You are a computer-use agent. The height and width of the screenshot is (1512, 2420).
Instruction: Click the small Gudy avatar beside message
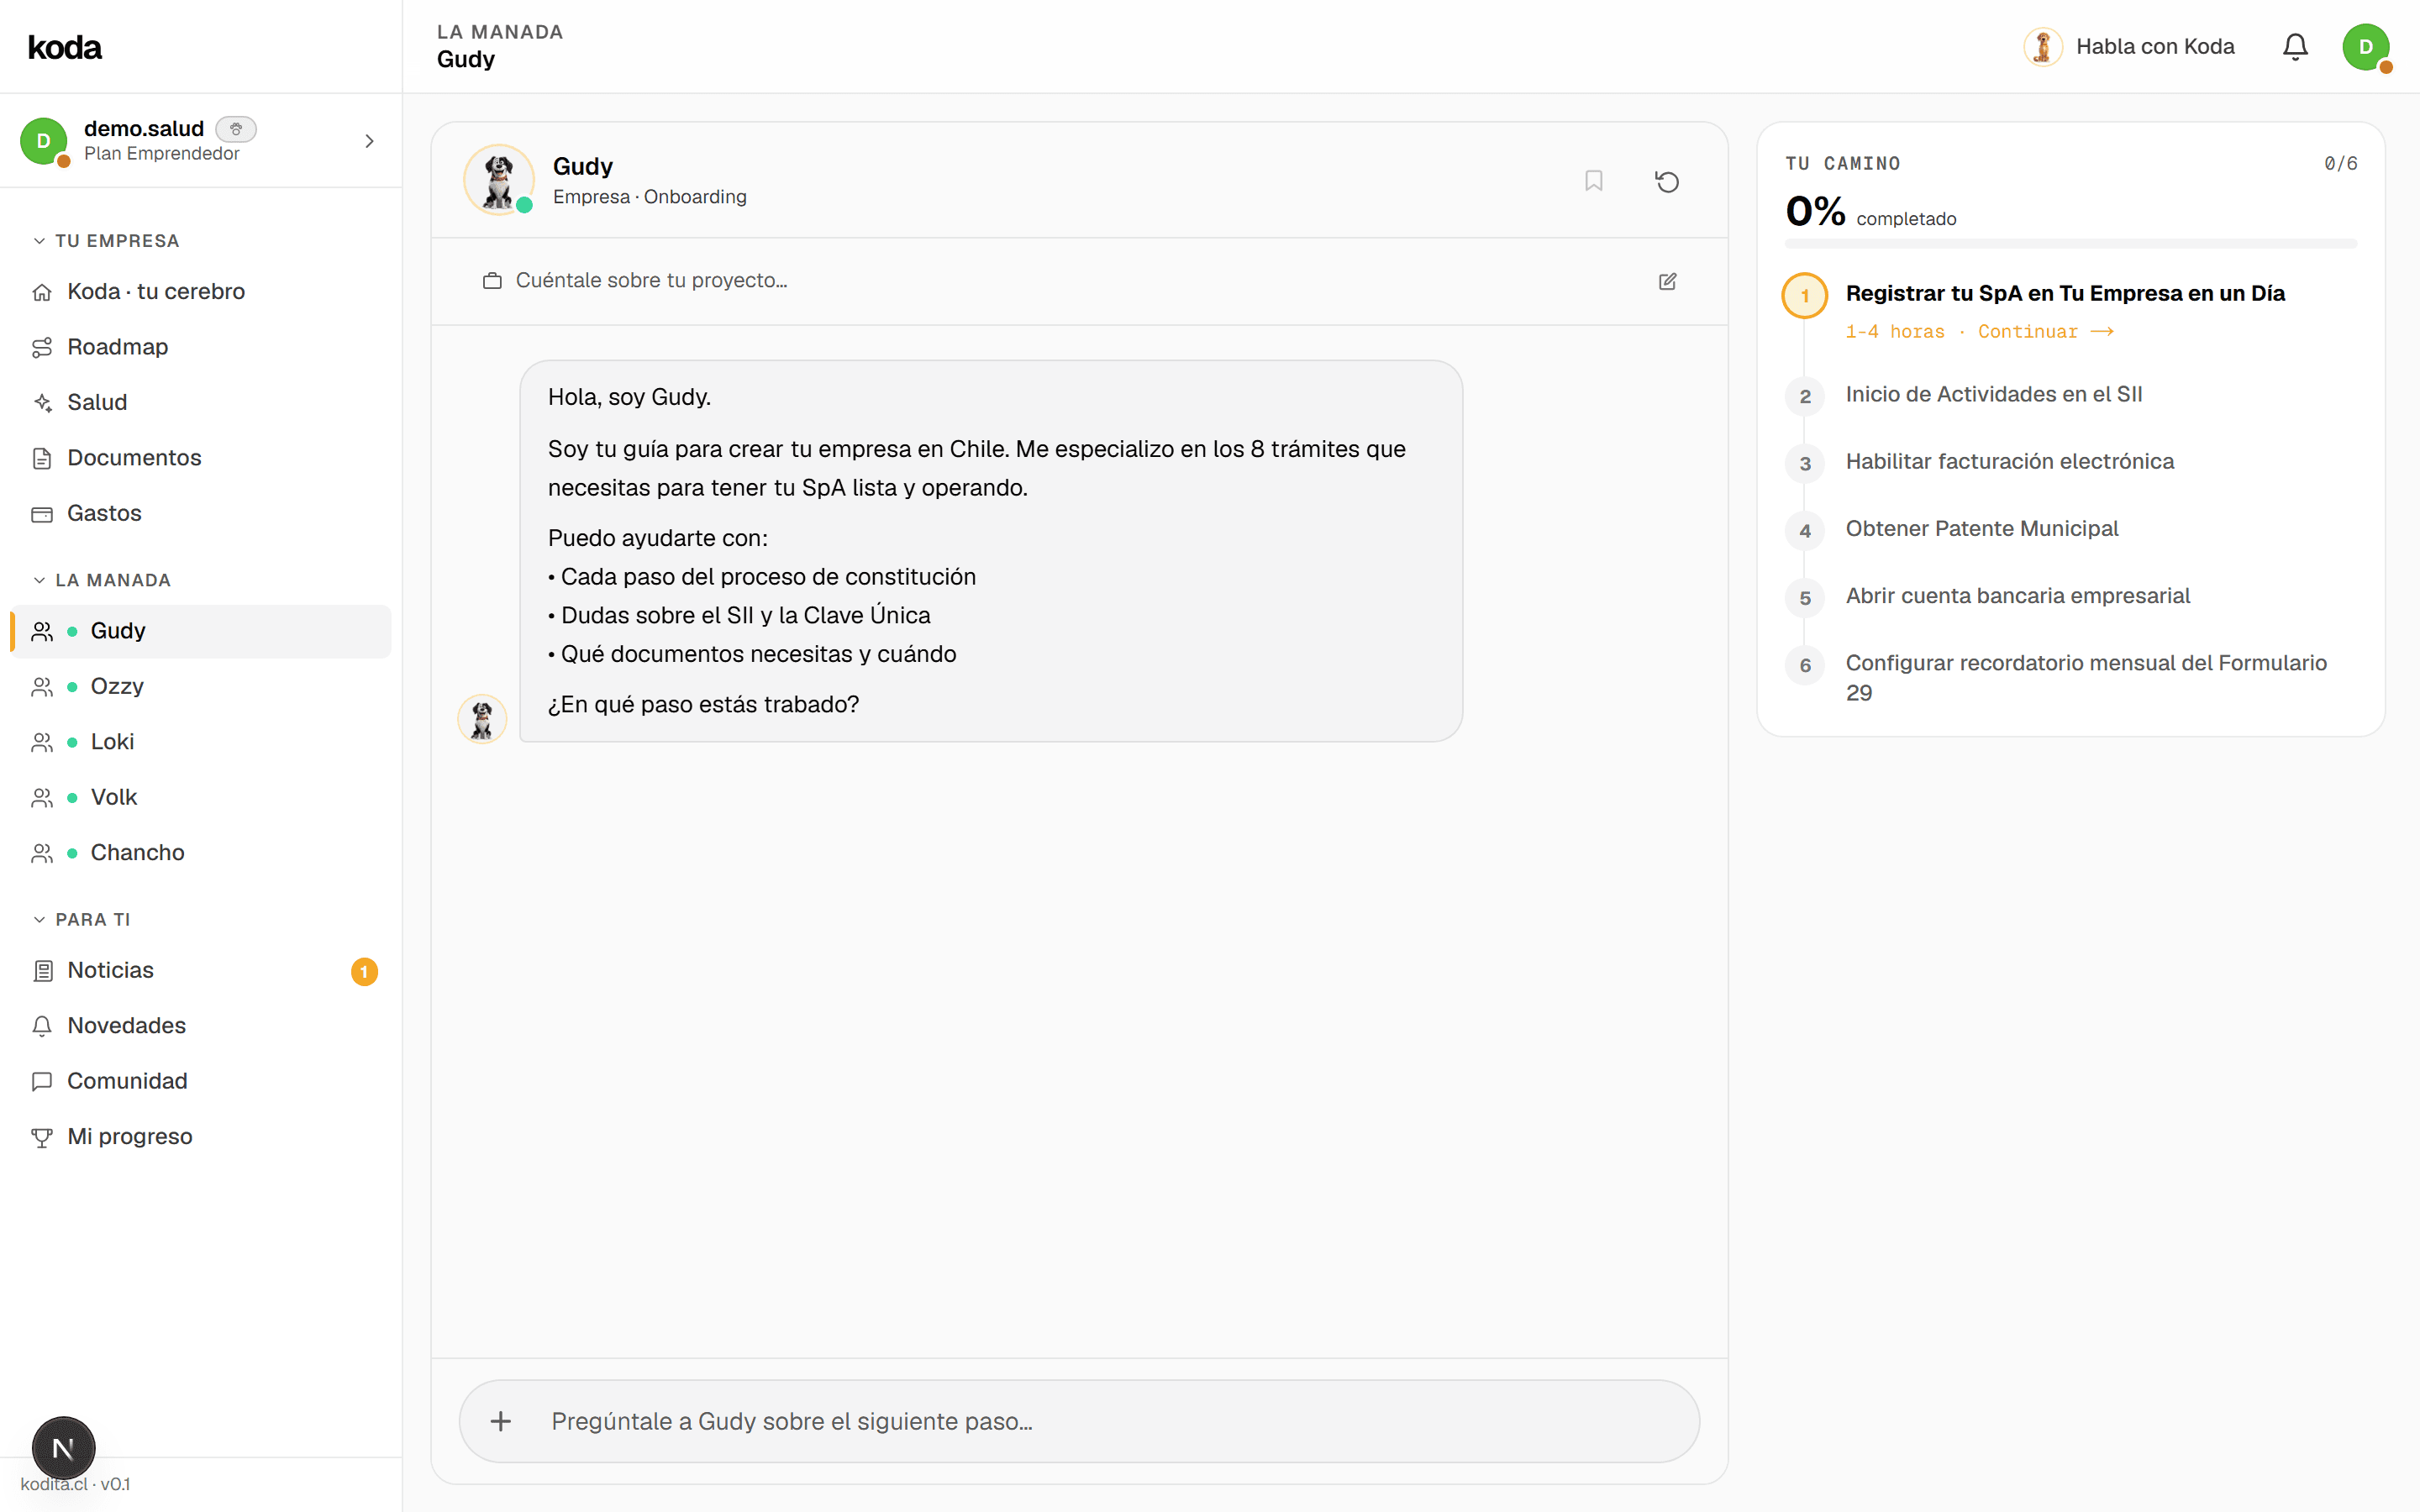[x=482, y=718]
